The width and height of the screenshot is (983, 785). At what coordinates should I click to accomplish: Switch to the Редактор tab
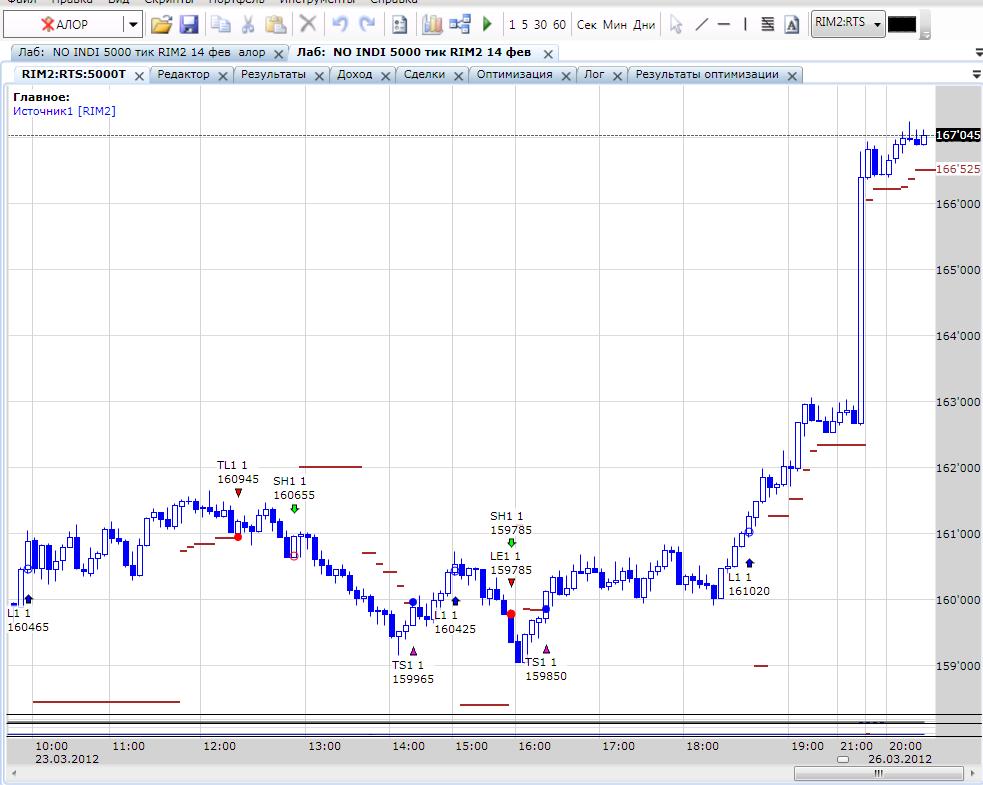tap(183, 75)
